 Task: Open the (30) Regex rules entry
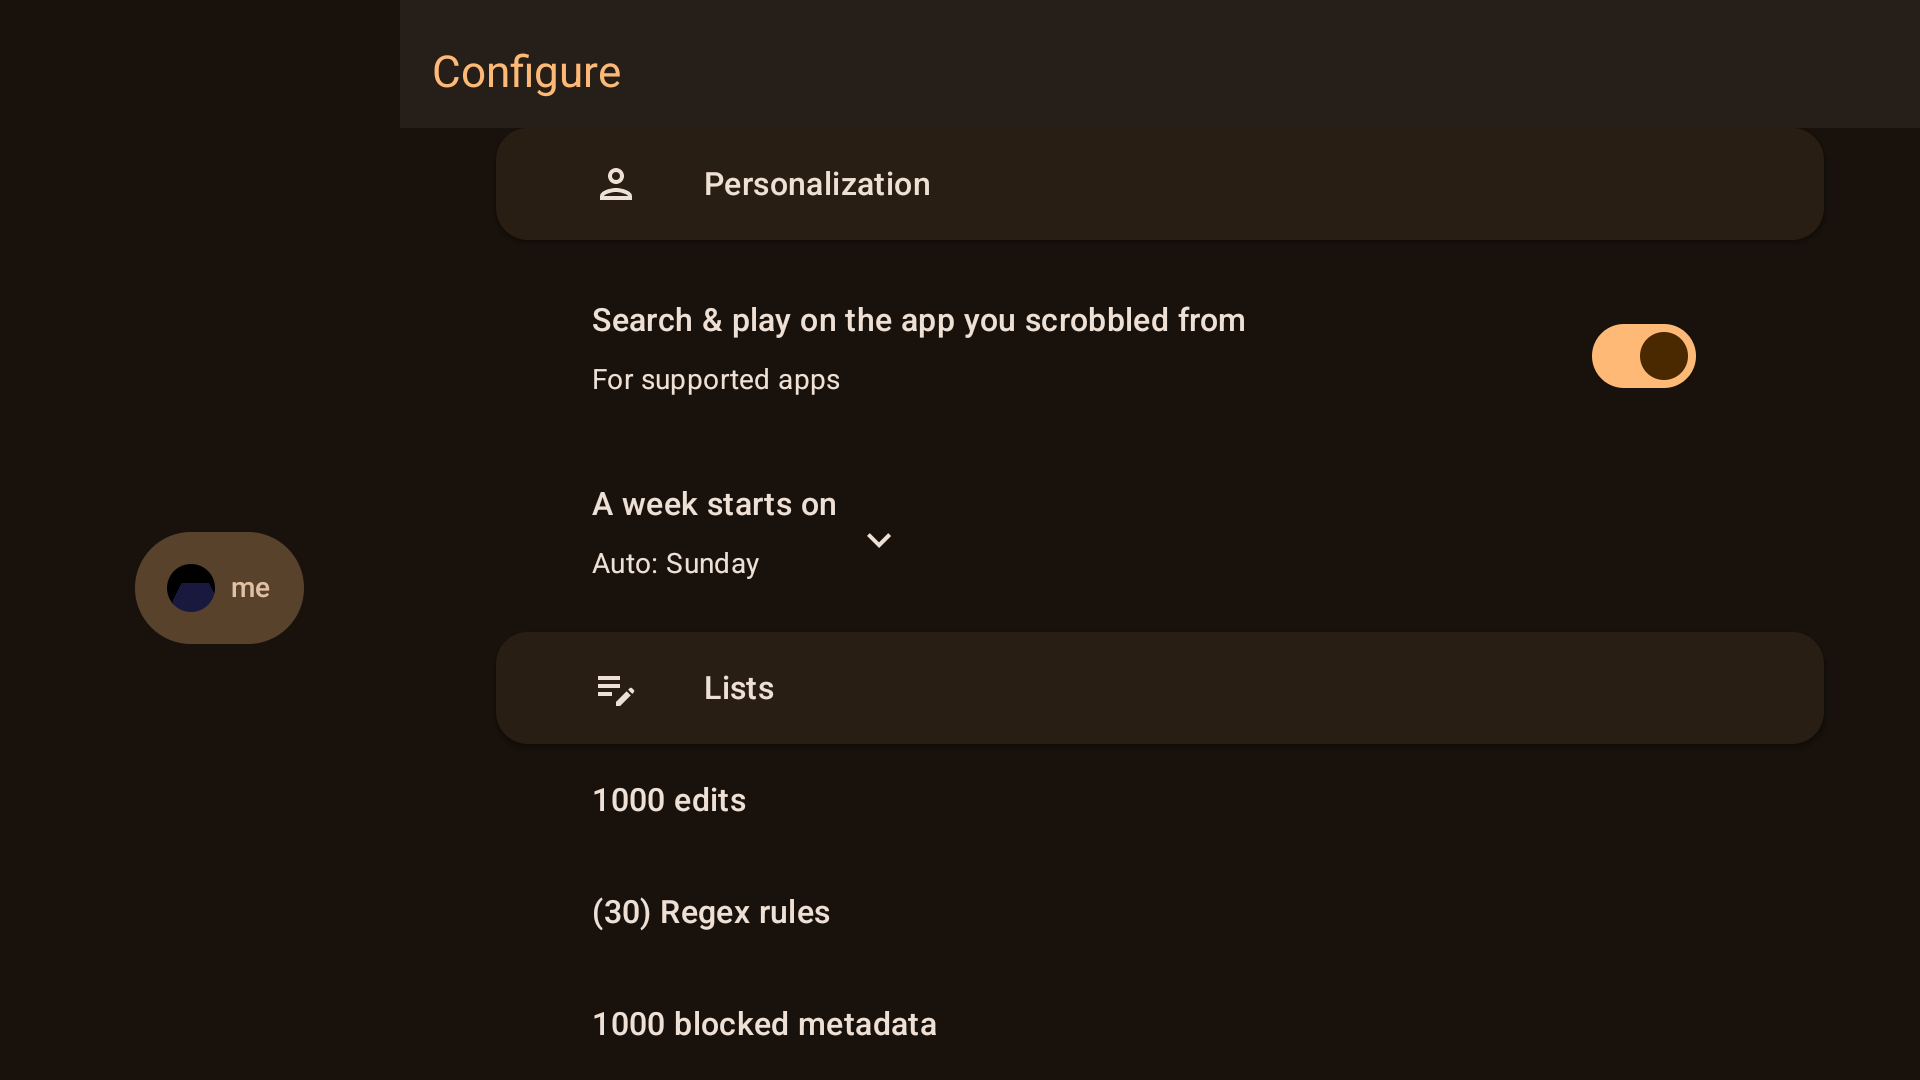click(x=711, y=913)
